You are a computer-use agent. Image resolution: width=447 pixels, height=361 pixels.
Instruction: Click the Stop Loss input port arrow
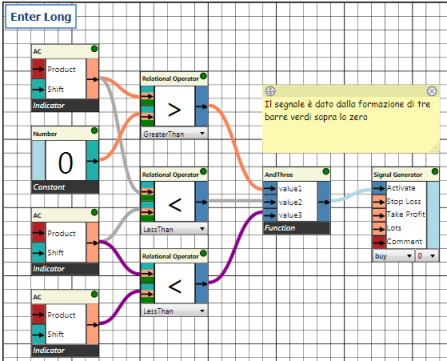coord(379,202)
